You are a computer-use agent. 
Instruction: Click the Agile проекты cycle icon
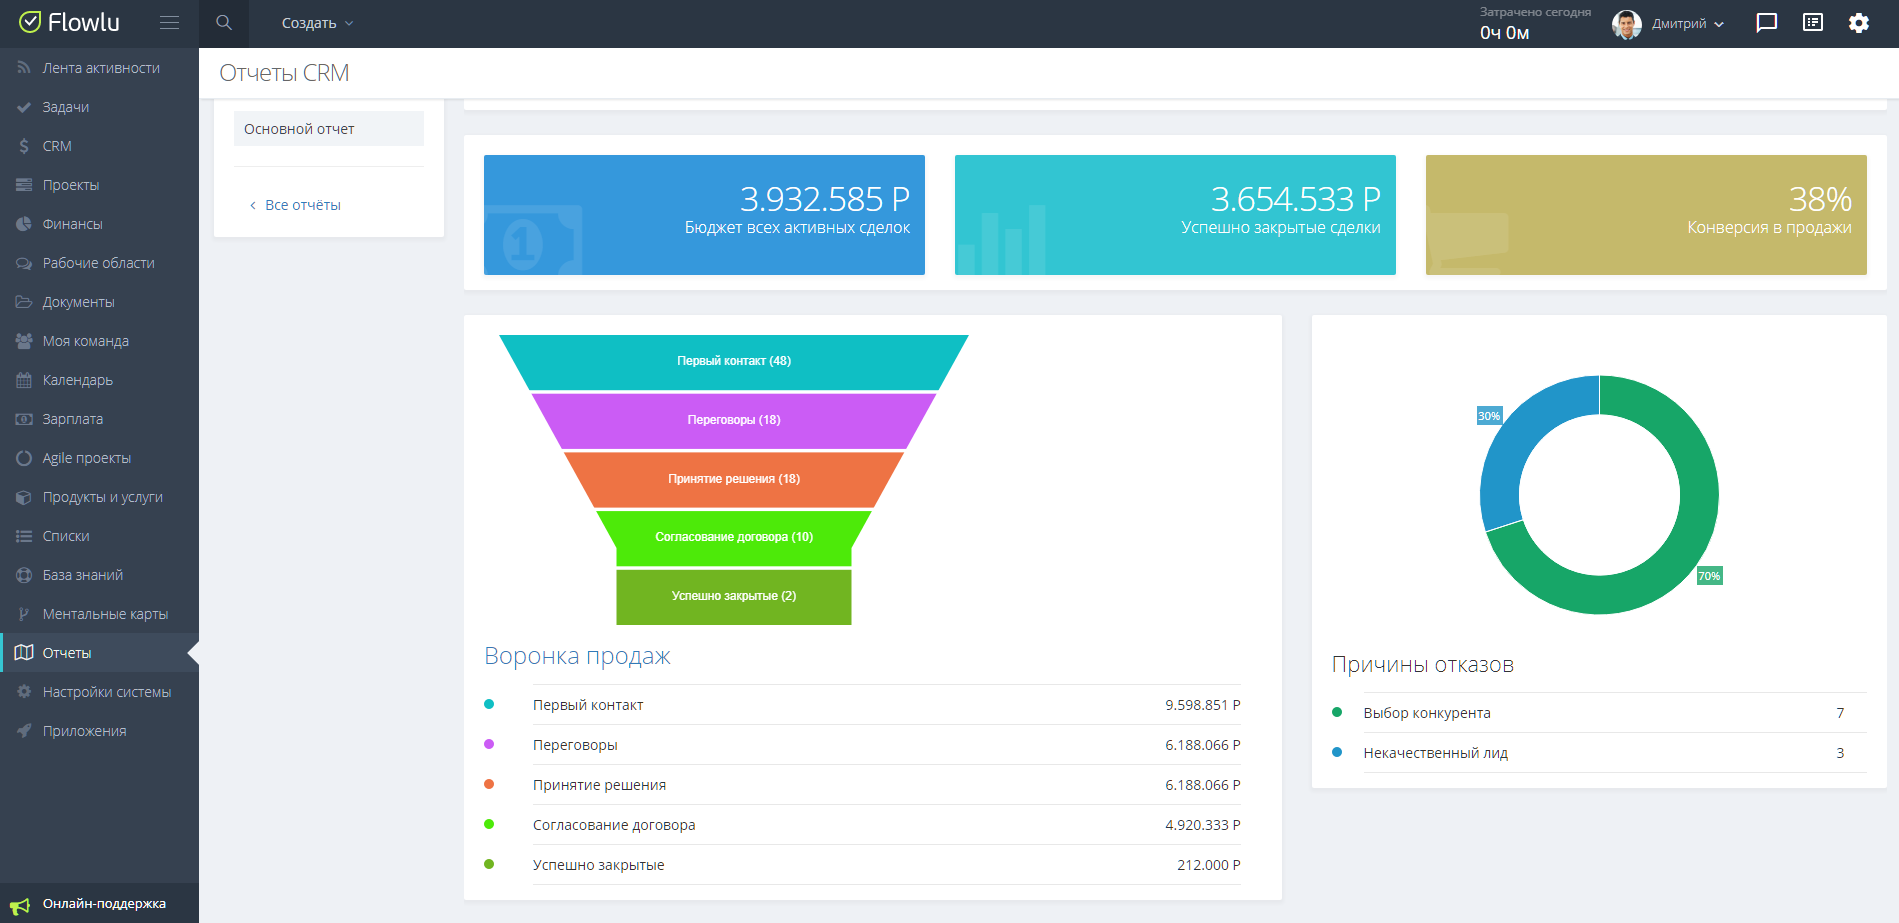tap(24, 458)
